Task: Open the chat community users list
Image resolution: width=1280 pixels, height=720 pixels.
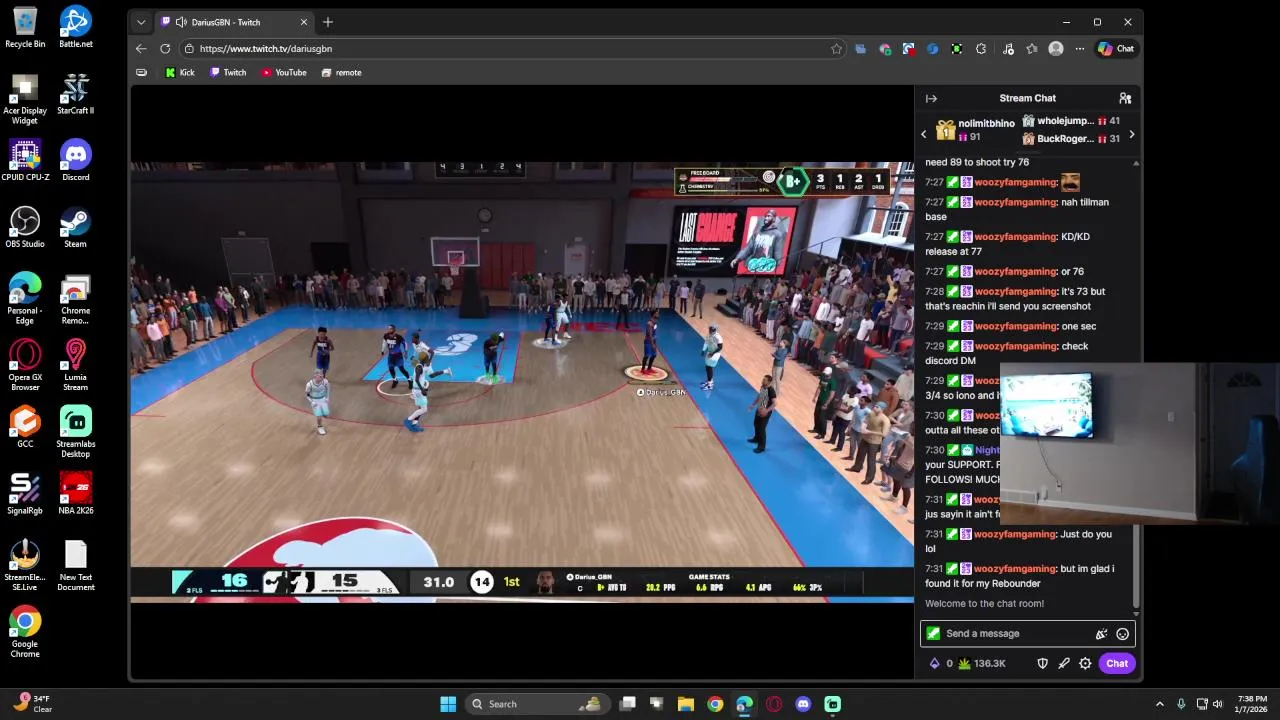Action: (x=1125, y=98)
